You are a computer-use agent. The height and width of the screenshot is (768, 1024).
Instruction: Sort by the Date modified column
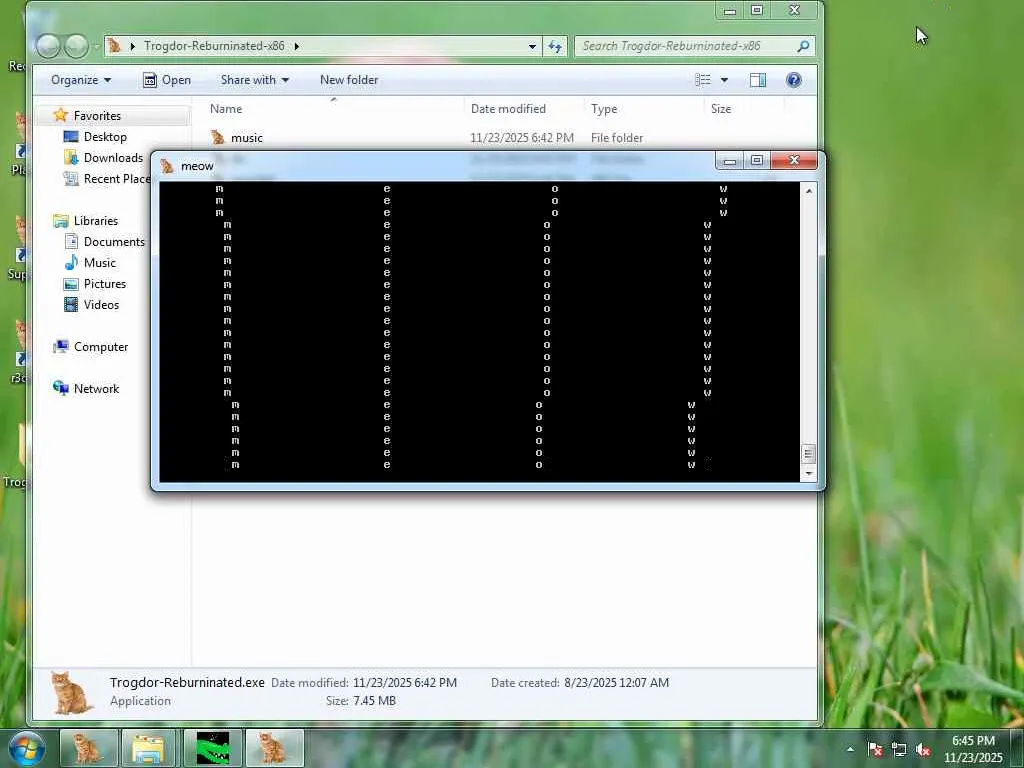tap(508, 108)
